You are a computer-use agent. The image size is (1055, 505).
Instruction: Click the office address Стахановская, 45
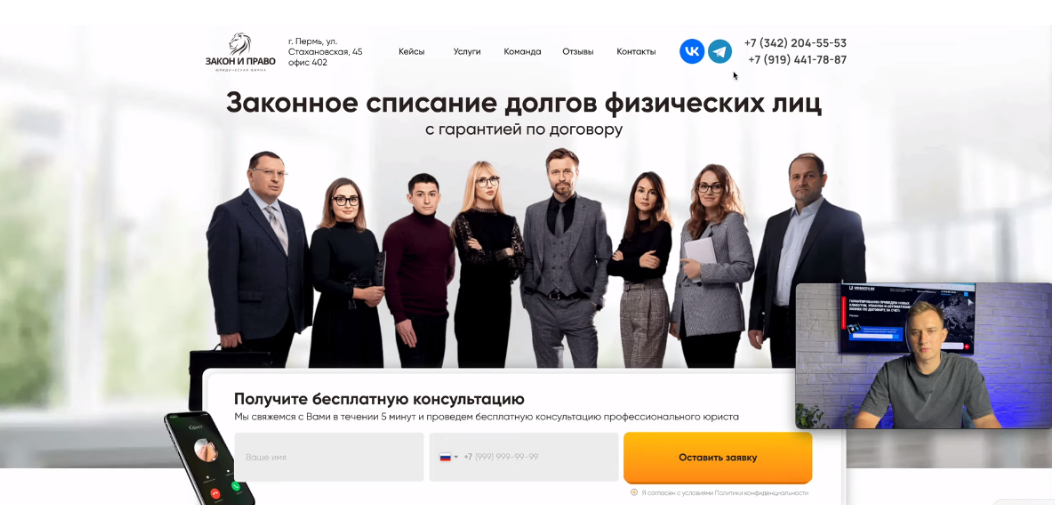tap(325, 52)
